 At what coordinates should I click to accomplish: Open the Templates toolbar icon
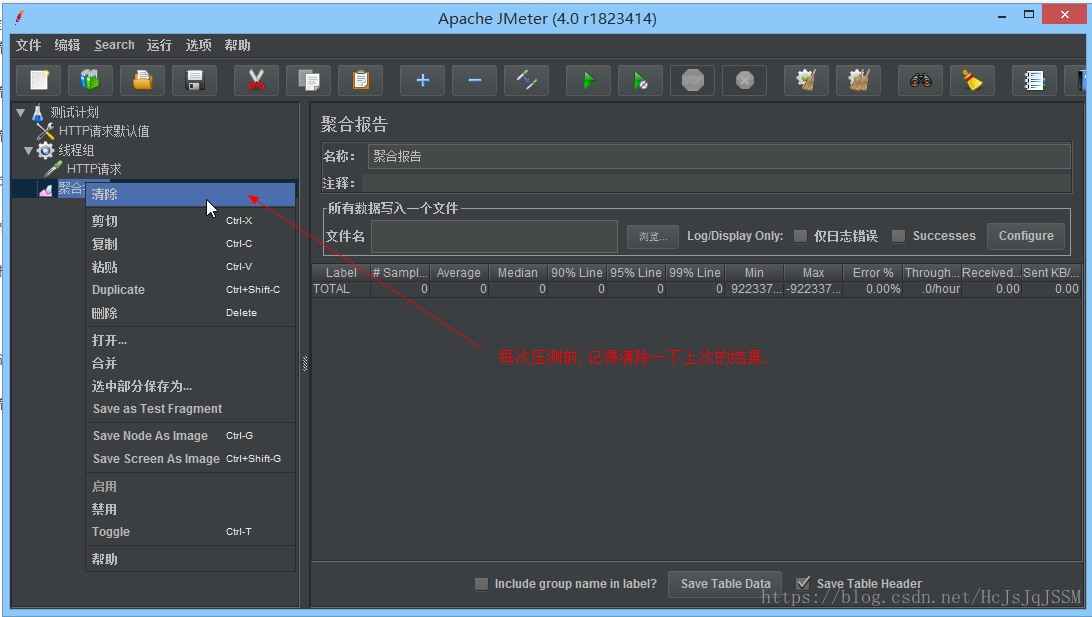[91, 80]
